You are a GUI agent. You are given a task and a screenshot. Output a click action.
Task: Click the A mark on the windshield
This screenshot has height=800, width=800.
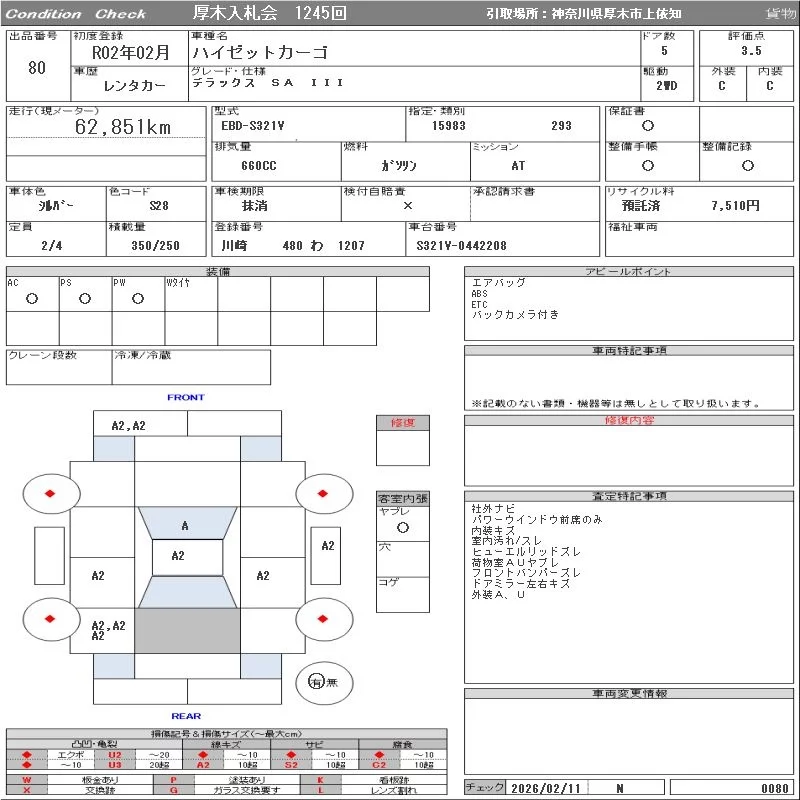pyautogui.click(x=185, y=525)
